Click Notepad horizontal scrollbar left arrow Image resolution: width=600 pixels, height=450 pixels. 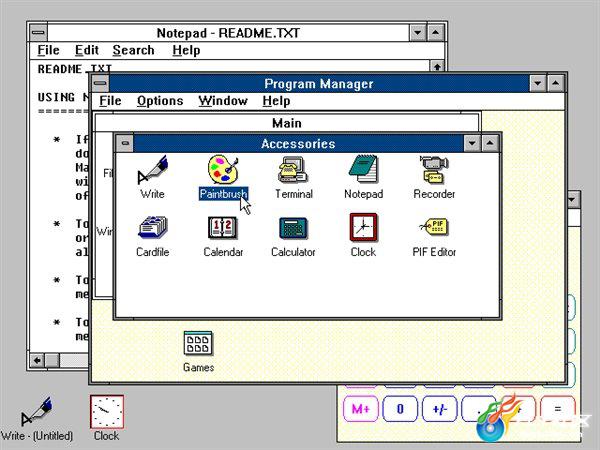(x=37, y=360)
